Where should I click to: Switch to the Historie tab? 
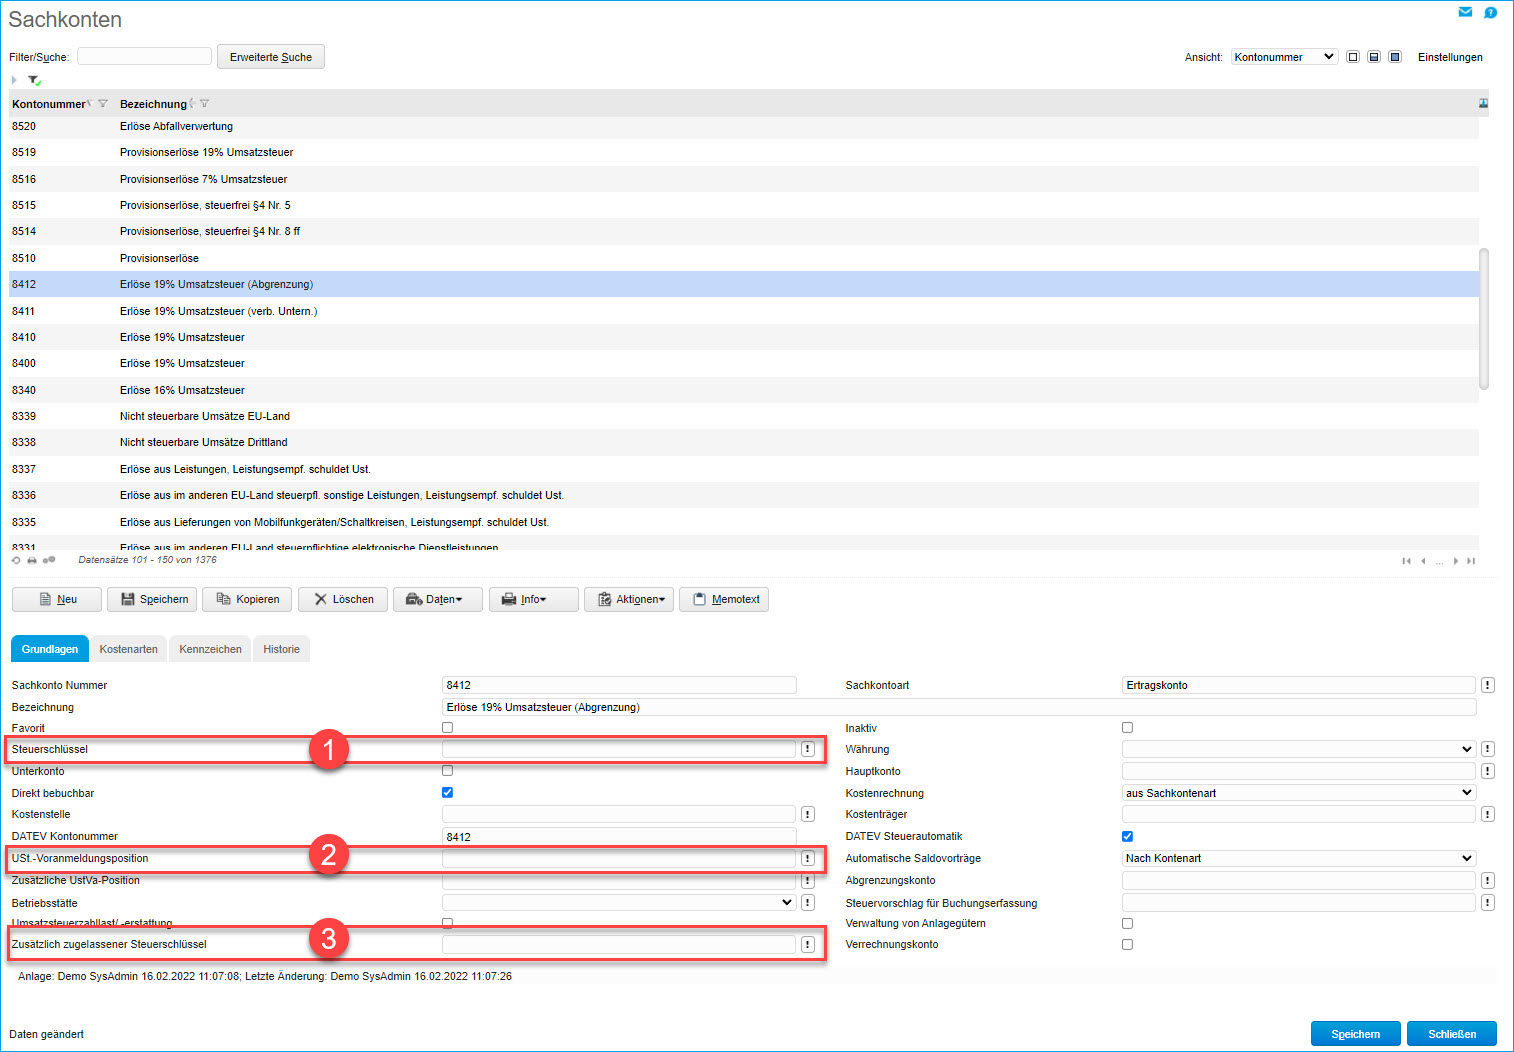[281, 649]
